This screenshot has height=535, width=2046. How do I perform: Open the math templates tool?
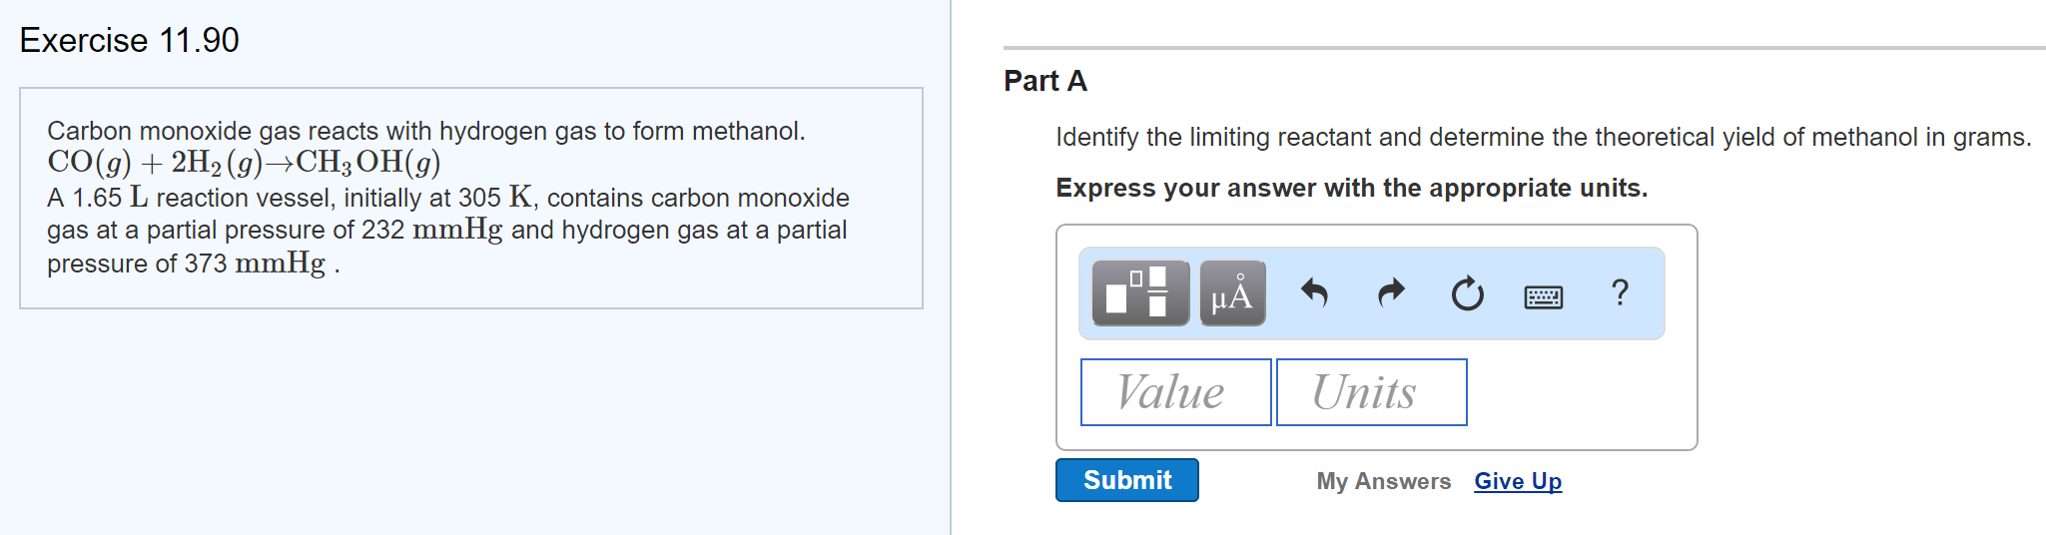[x=1140, y=294]
